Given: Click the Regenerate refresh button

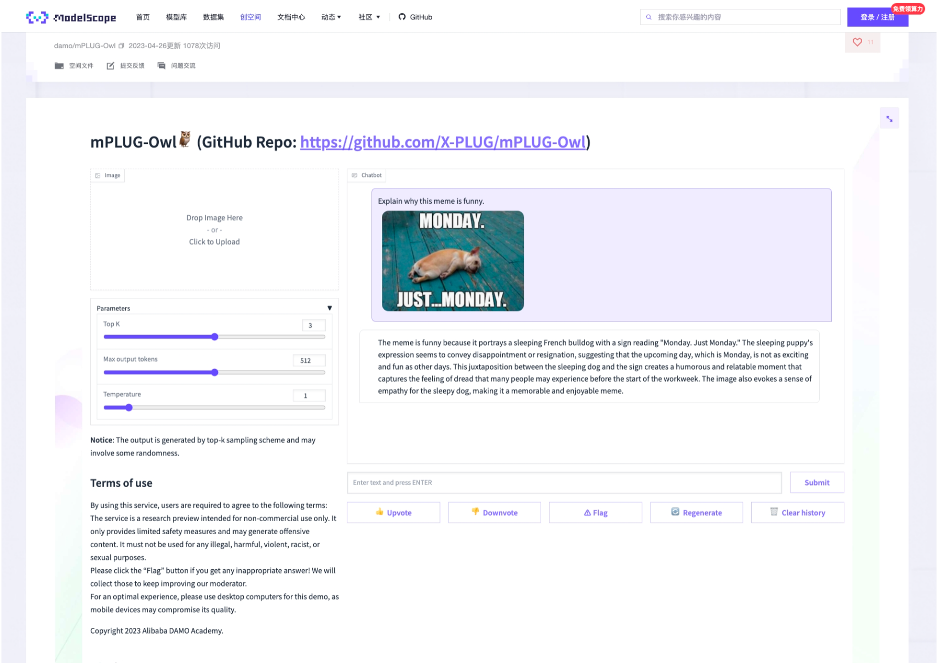Looking at the screenshot, I should pyautogui.click(x=696, y=512).
